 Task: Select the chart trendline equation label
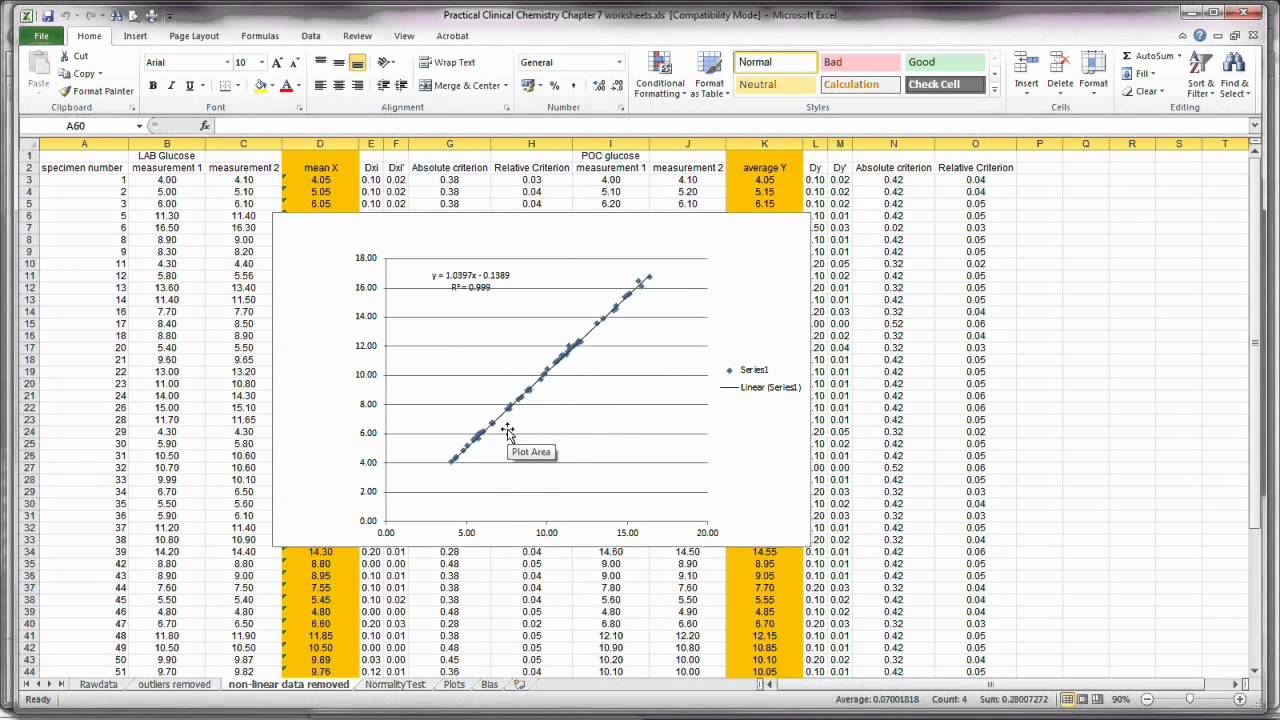click(x=470, y=281)
